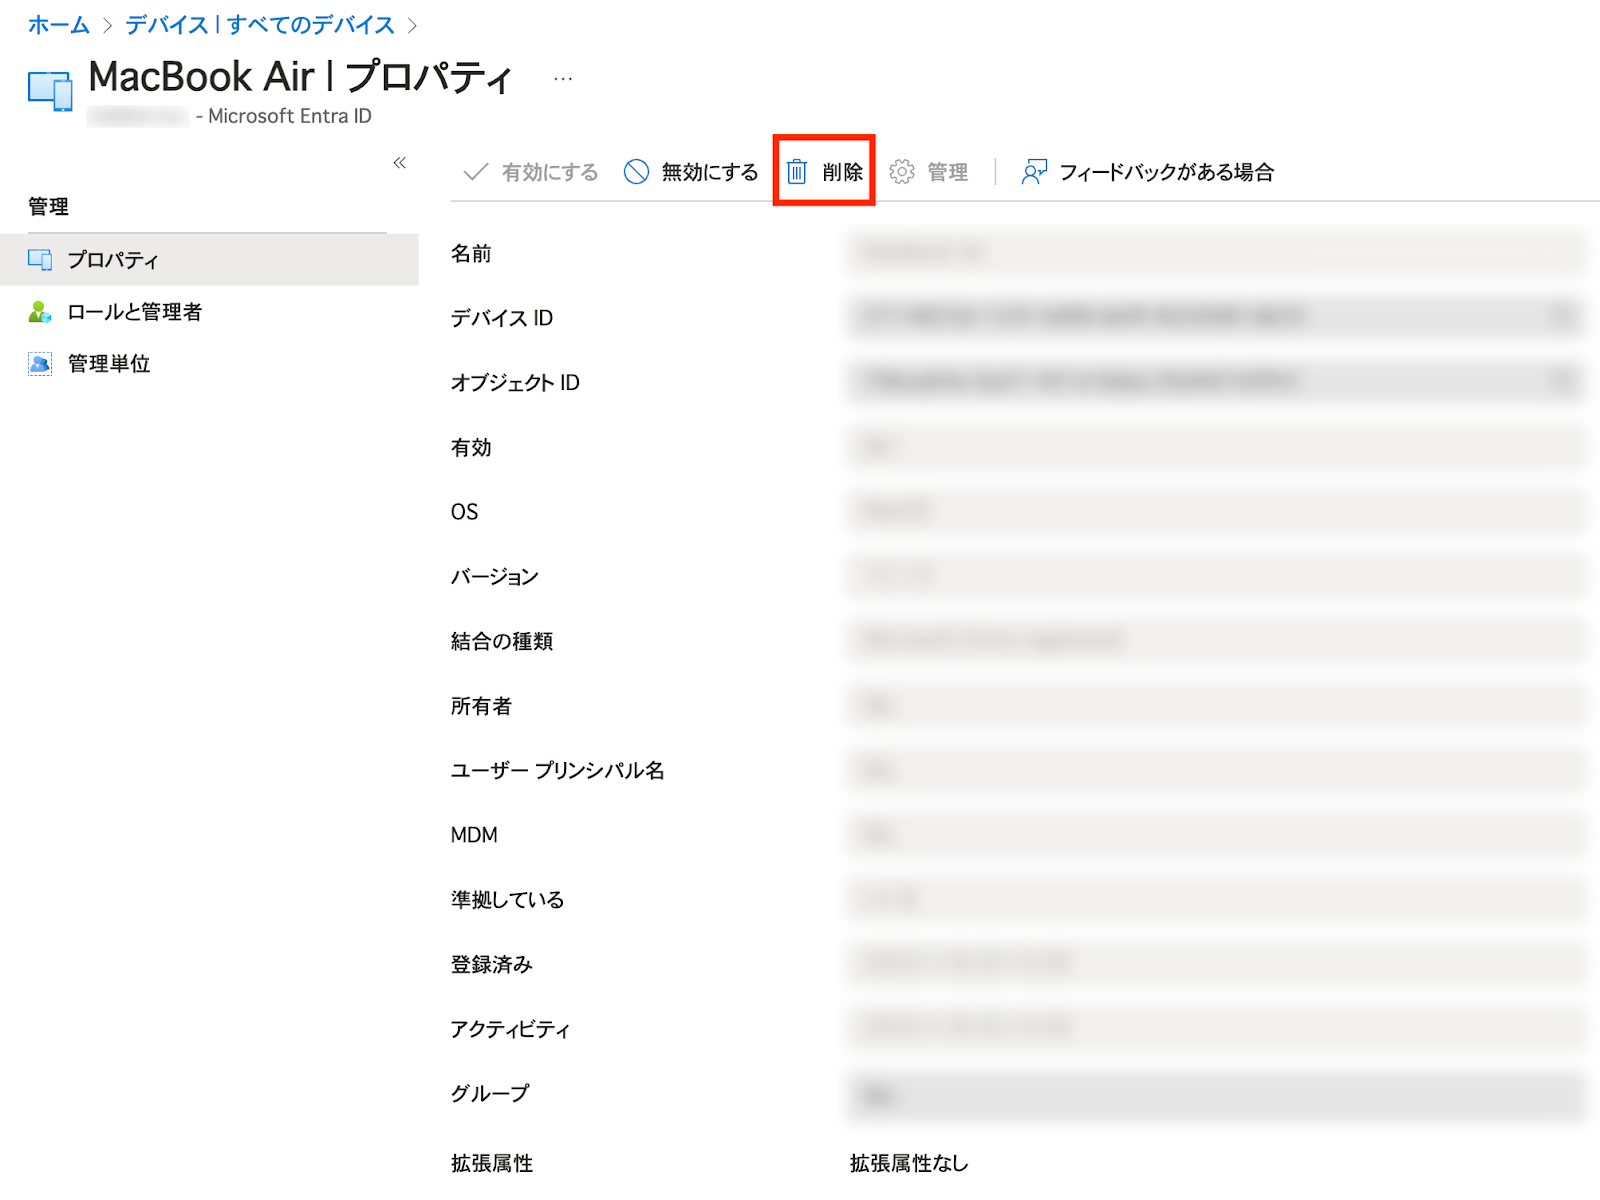Click the アクティビティ label
The height and width of the screenshot is (1200, 1600).
[511, 1029]
